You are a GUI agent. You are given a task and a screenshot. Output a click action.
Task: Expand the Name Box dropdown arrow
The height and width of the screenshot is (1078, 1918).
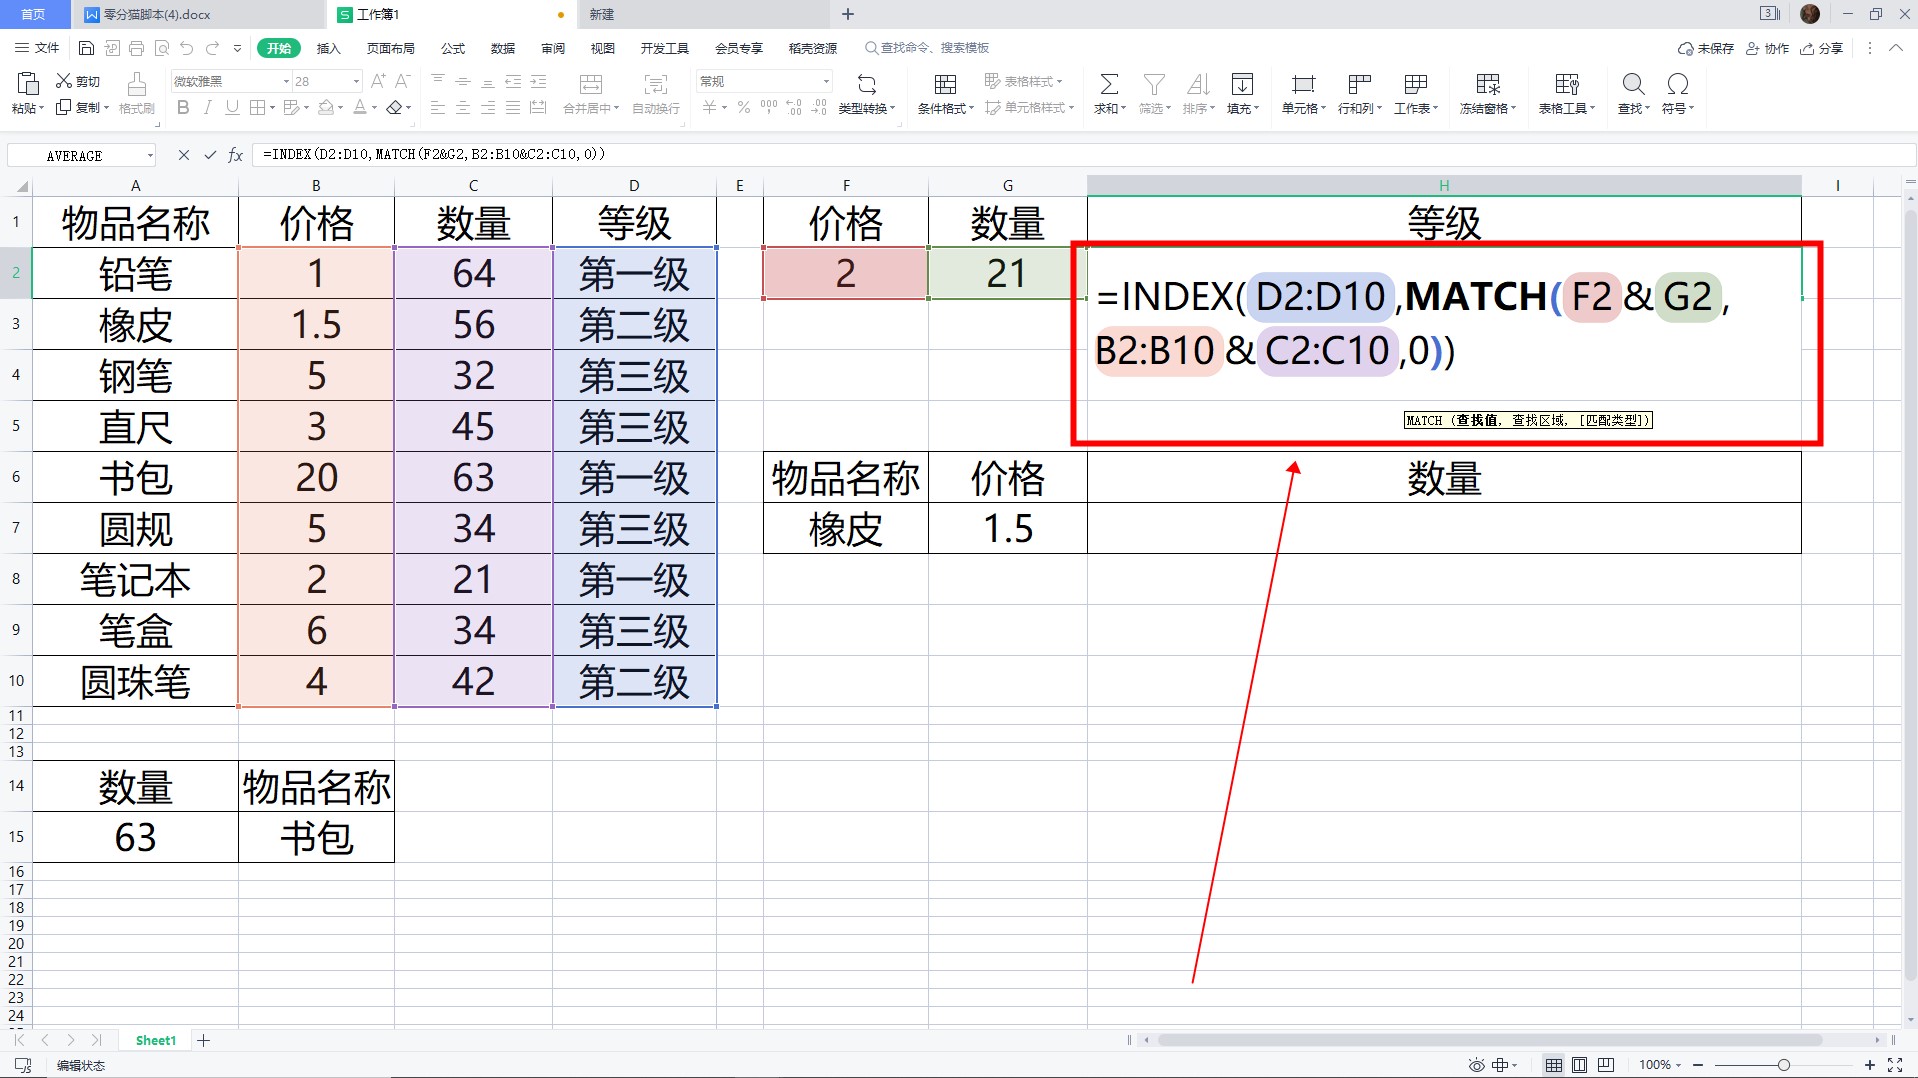[x=150, y=155]
